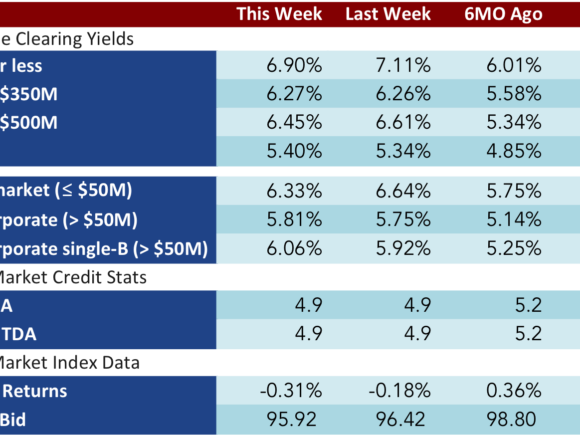This screenshot has width=580, height=435.
Task: Click the Market Credit Stats heading
Action: tap(73, 277)
